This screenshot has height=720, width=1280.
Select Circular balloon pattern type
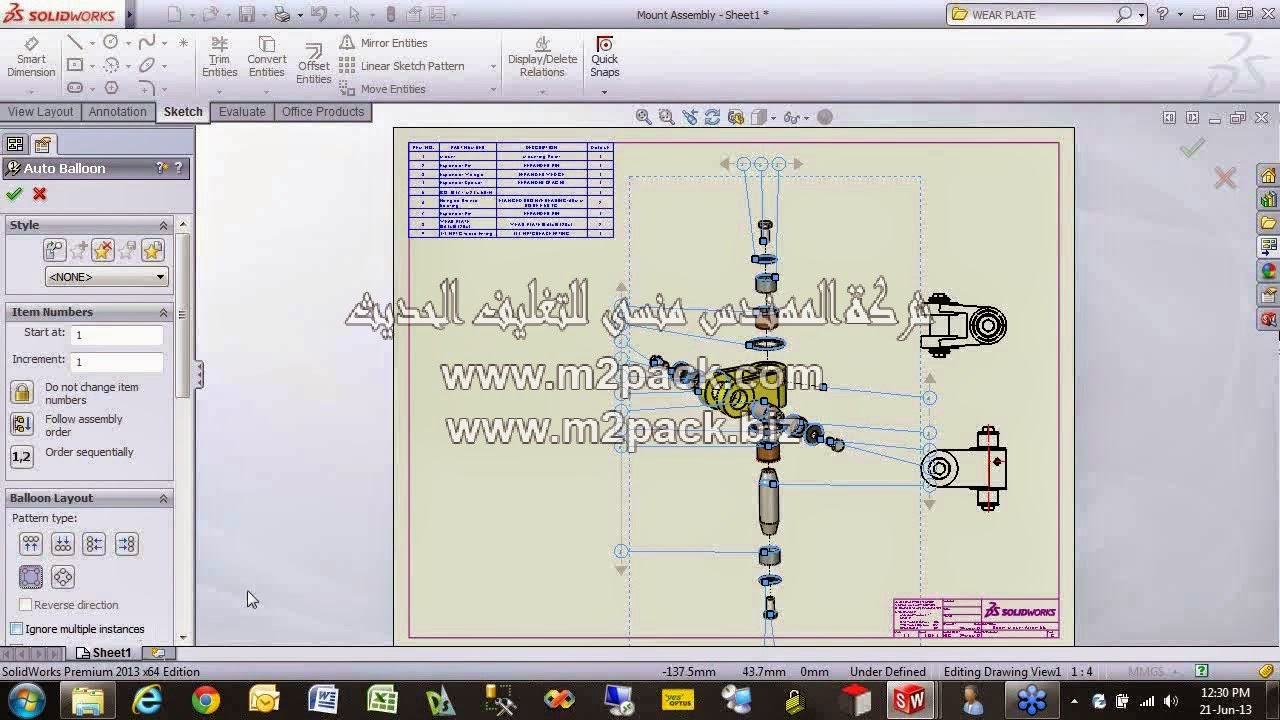coord(63,577)
